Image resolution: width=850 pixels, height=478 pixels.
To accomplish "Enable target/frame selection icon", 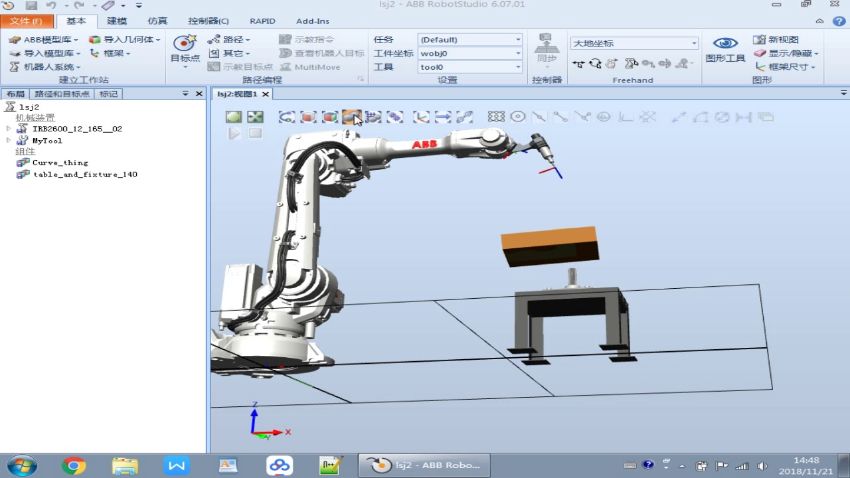I will pyautogui.click(x=421, y=117).
